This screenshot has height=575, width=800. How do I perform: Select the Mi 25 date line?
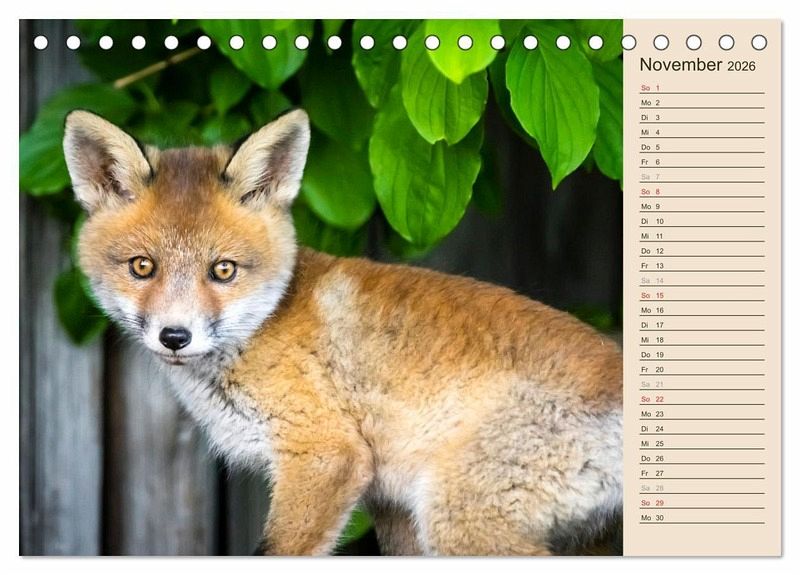701,444
